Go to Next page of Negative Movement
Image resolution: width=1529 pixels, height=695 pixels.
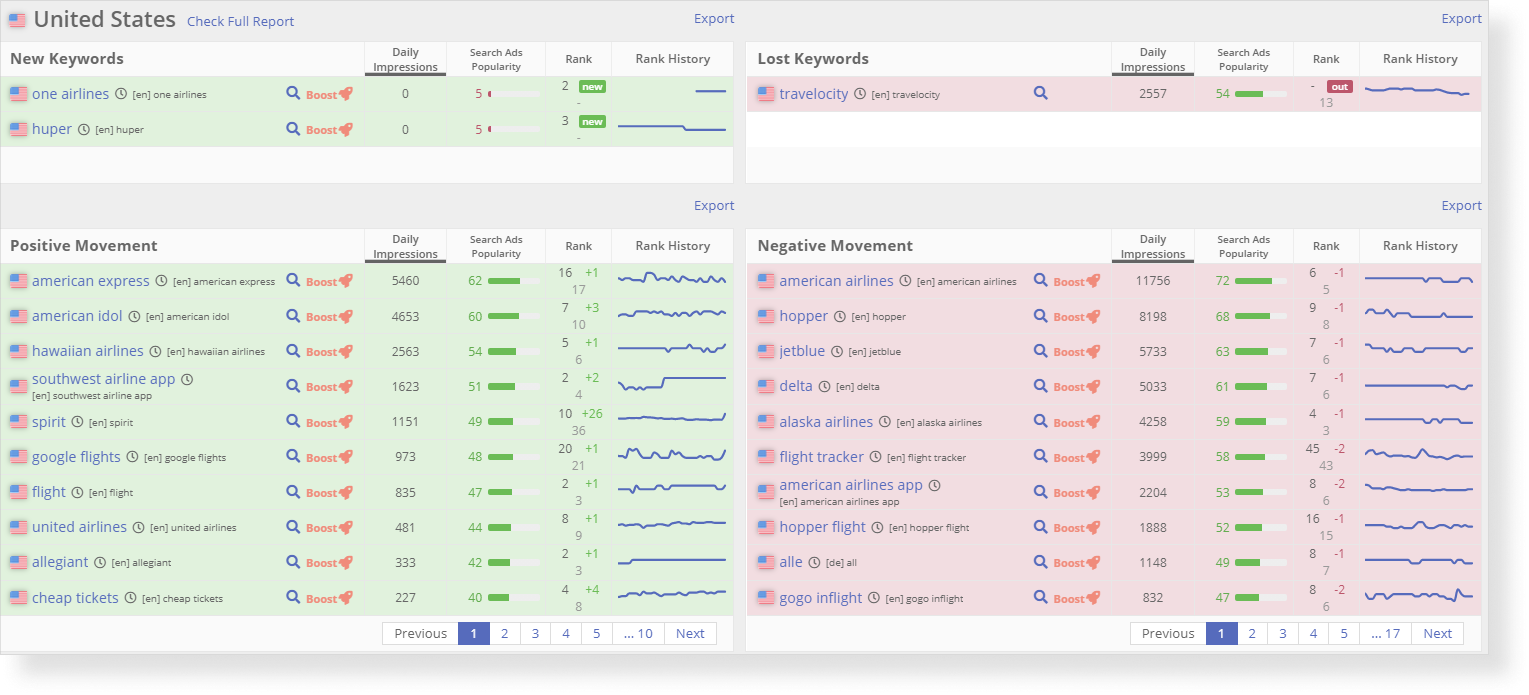[1438, 633]
